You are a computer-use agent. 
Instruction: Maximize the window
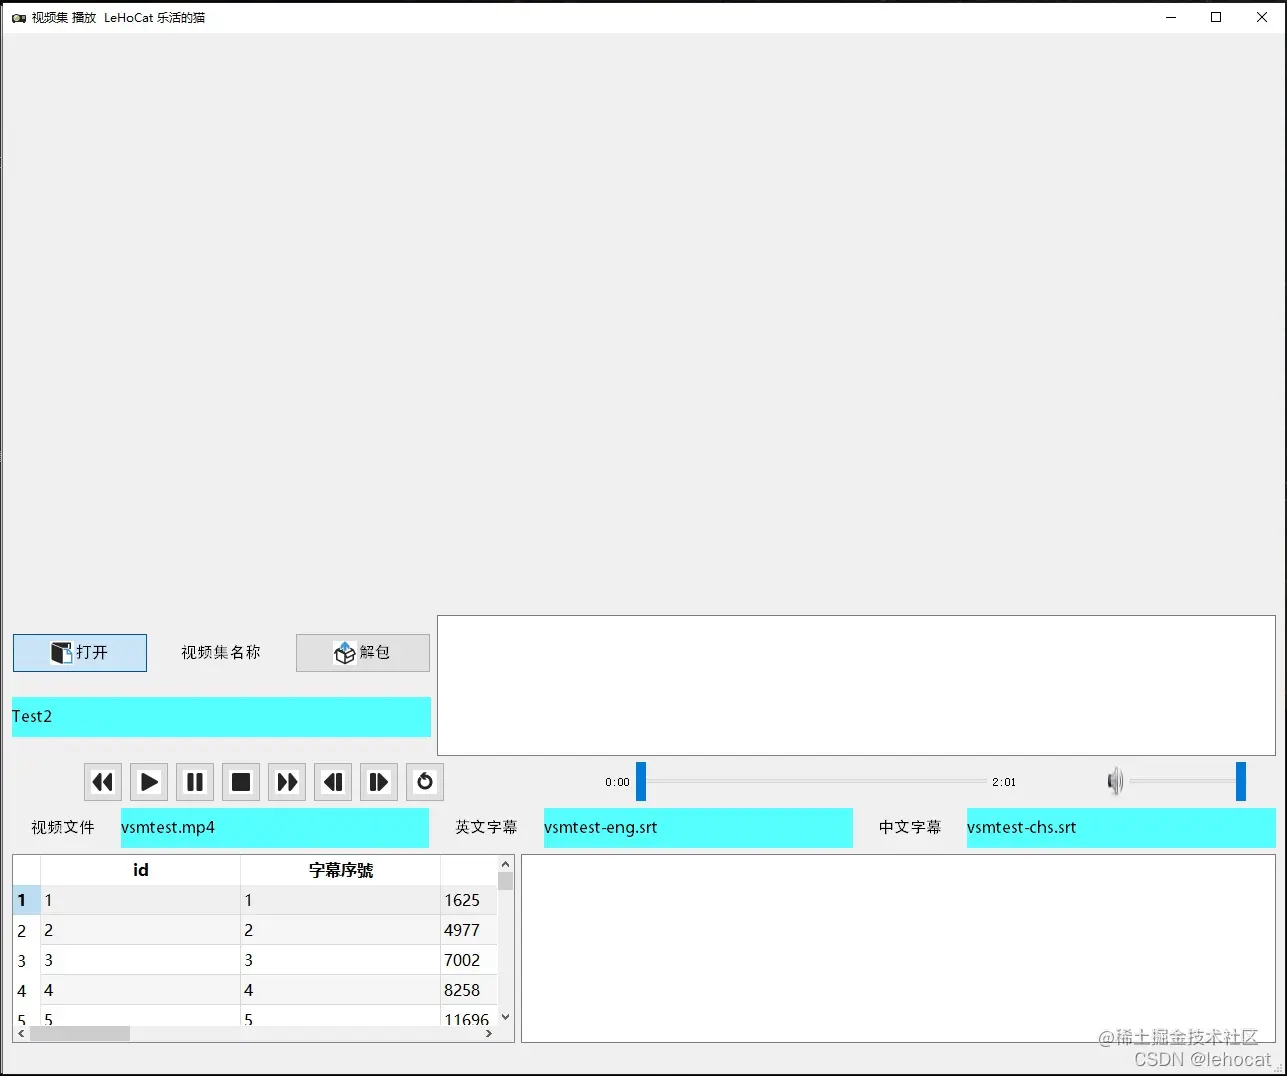1216,17
